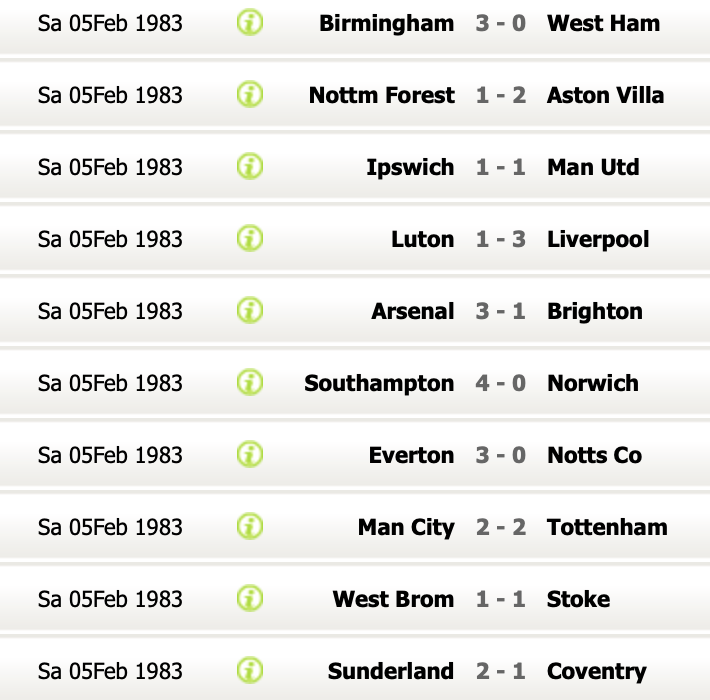Viewport: 710px width, 700px height.
Task: Open match info for Luton vs Liverpool
Action: point(250,238)
